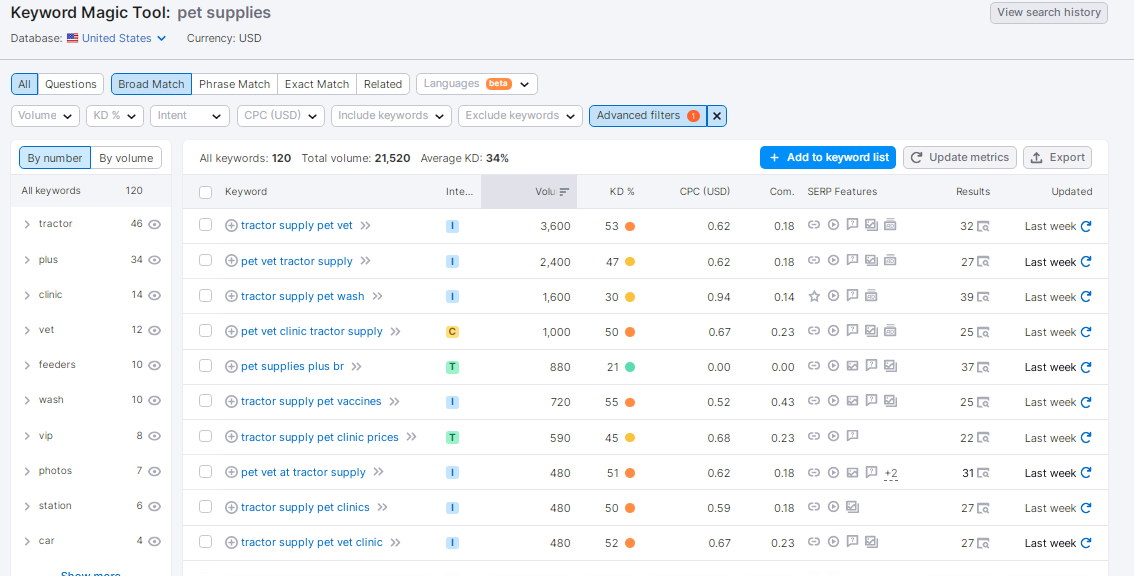Screen dimensions: 1134x576
Task: Toggle eye icon for tractor group
Action: point(154,224)
